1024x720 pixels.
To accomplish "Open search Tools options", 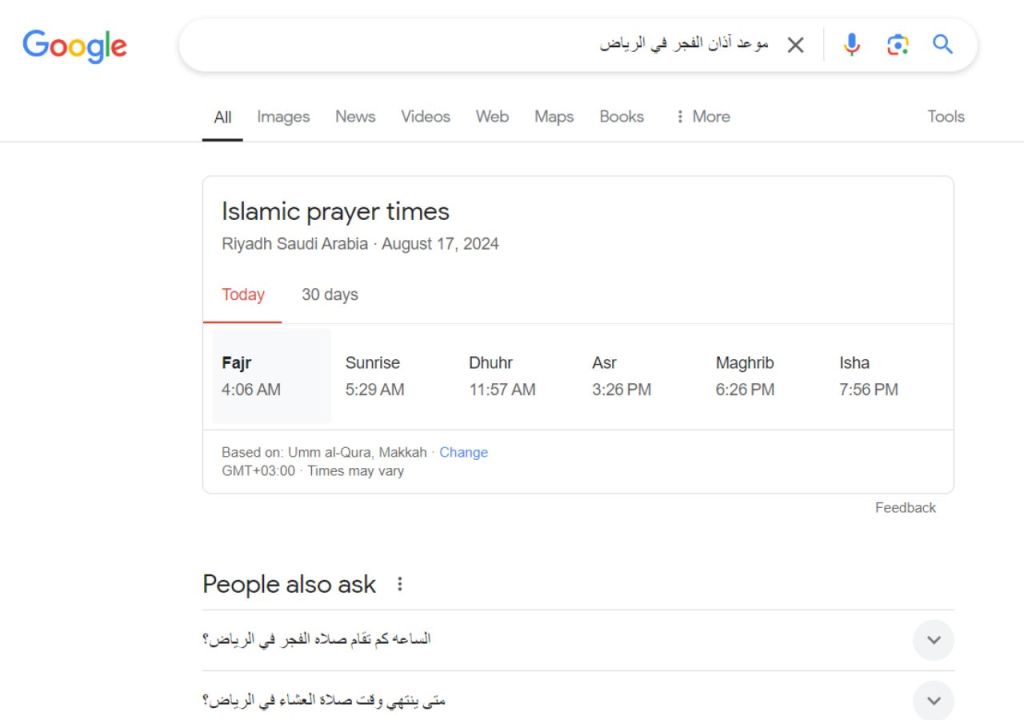I will coord(946,116).
